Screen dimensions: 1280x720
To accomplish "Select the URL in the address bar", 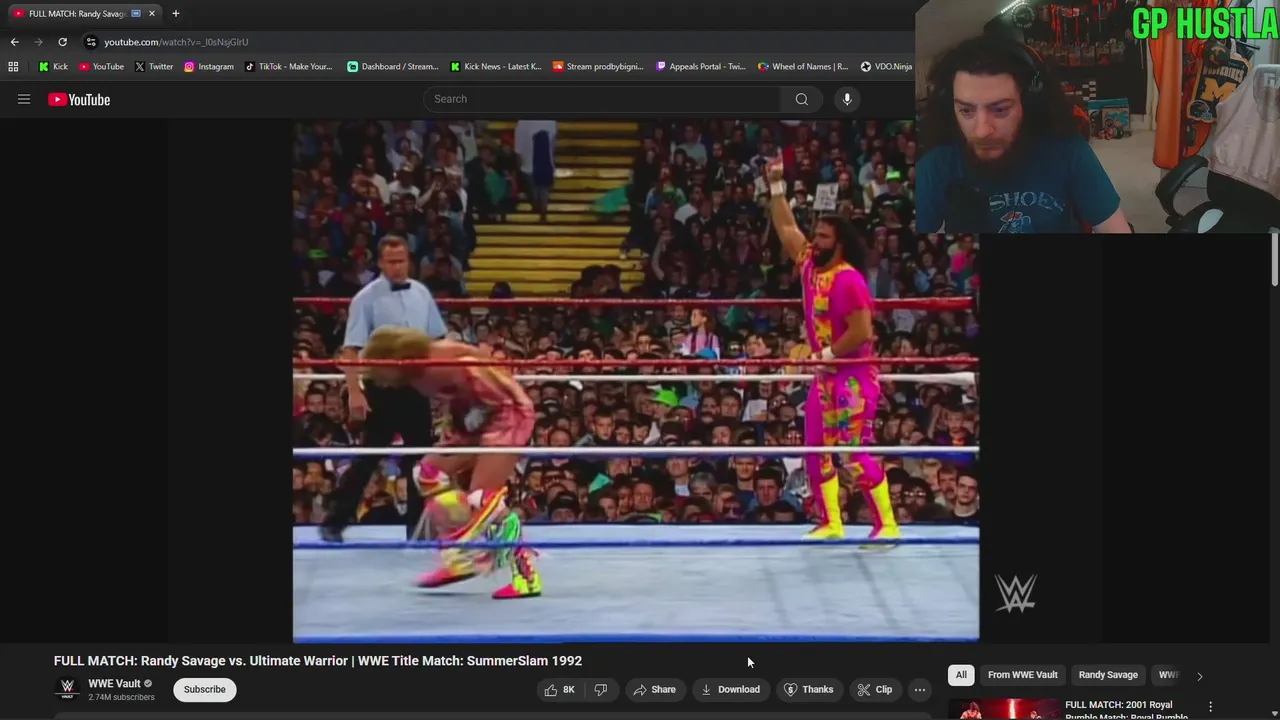I will coord(176,42).
